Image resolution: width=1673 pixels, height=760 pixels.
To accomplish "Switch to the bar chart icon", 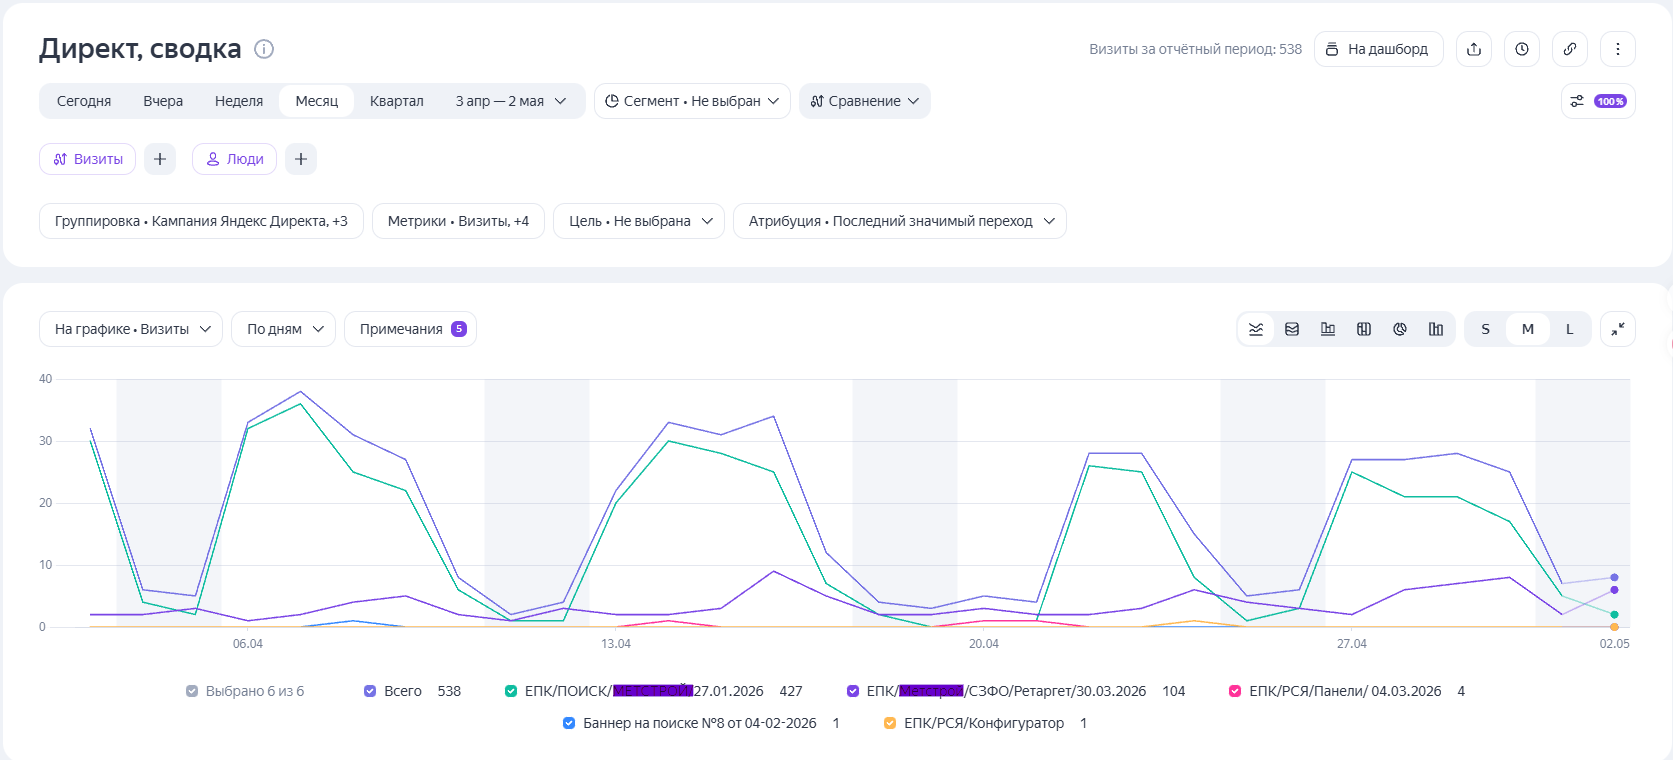I will click(1328, 329).
